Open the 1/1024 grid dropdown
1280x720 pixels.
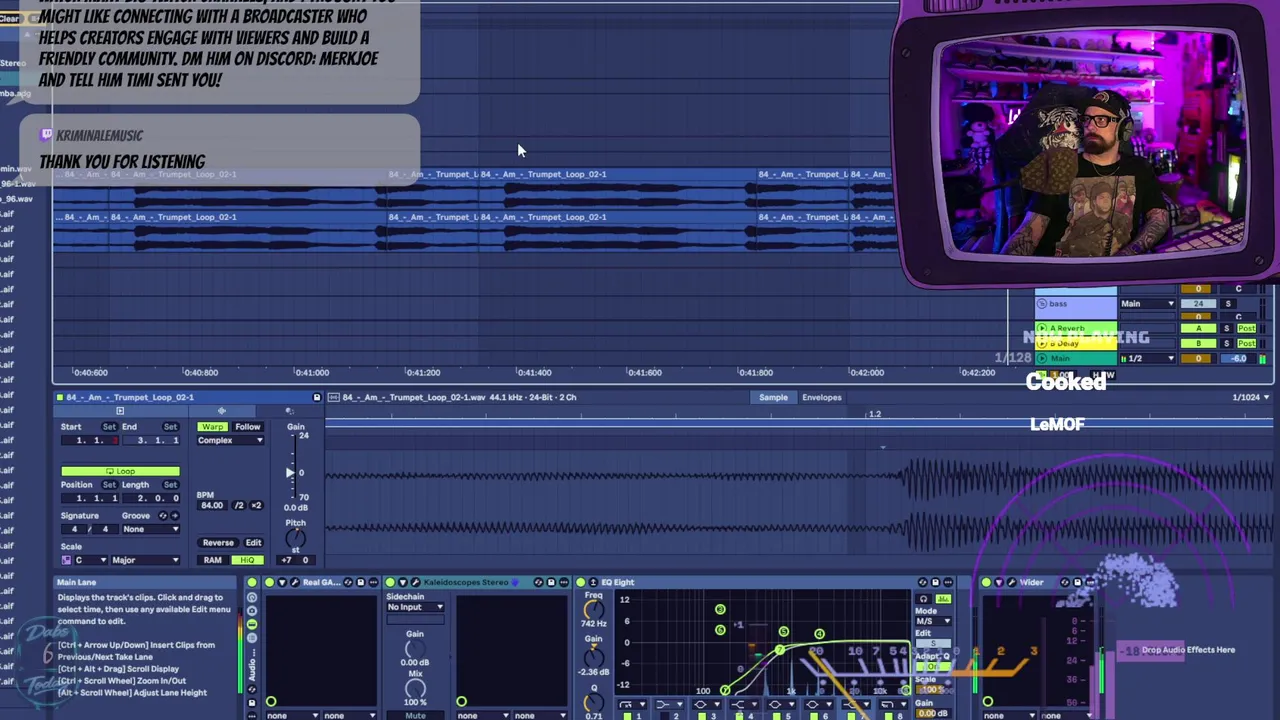point(1251,397)
